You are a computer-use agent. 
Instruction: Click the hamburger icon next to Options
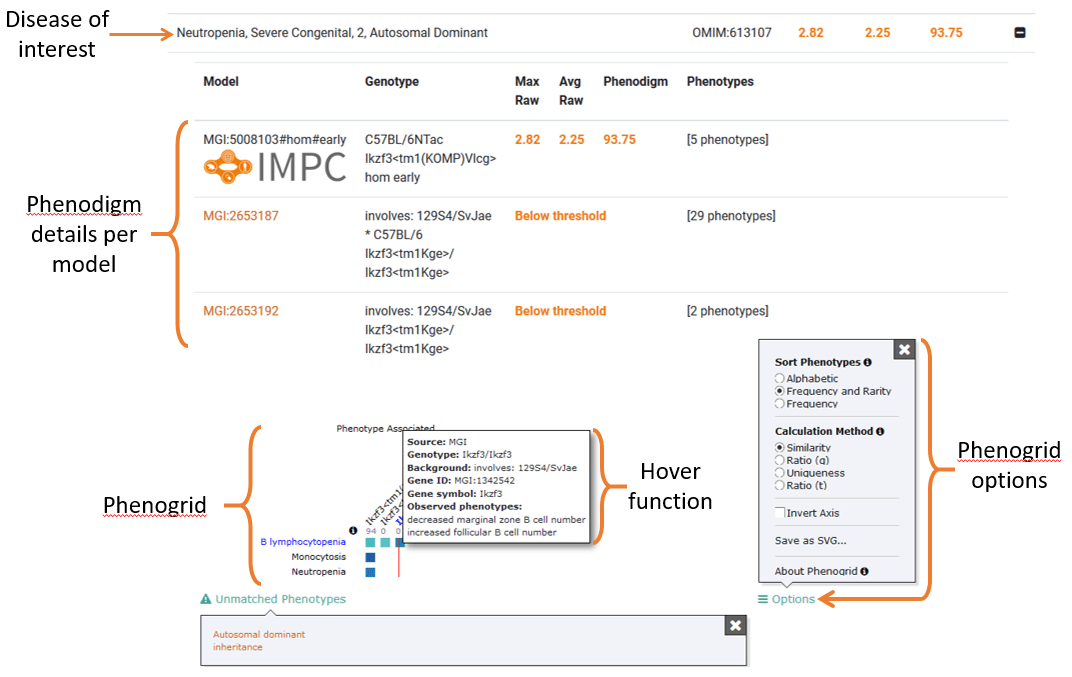click(x=763, y=599)
